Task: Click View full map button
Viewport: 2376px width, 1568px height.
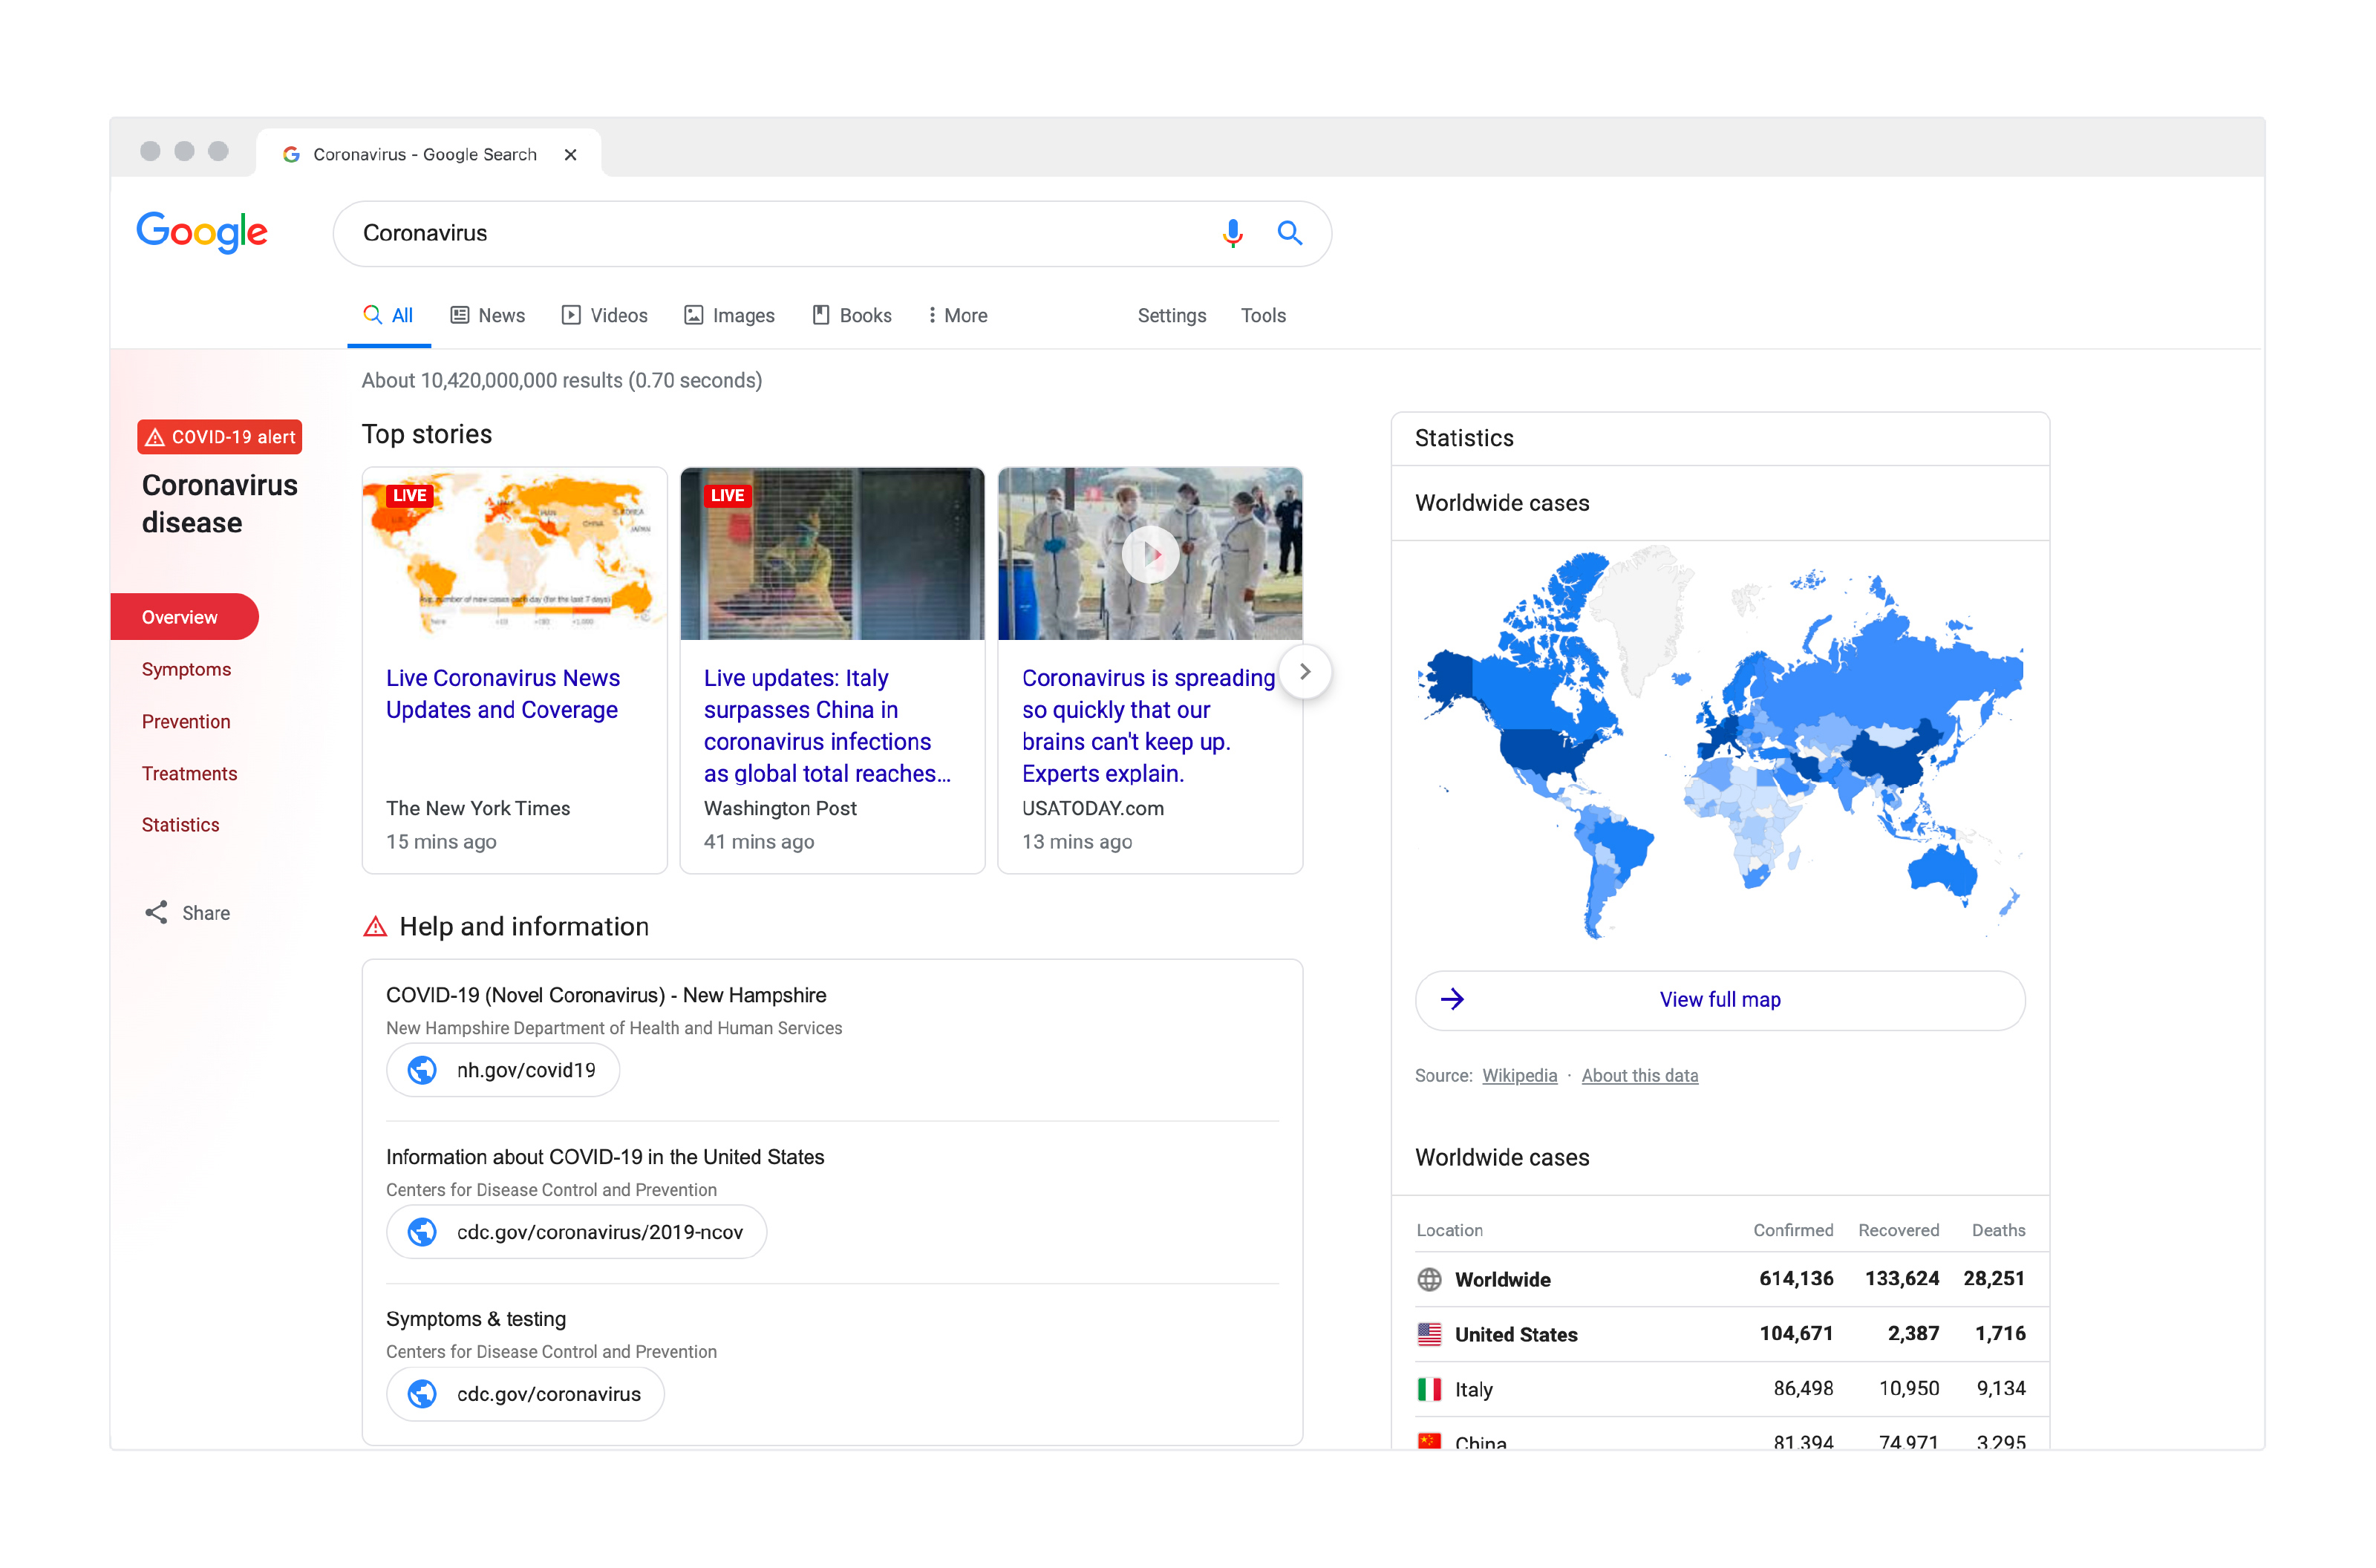Action: 1719,1000
